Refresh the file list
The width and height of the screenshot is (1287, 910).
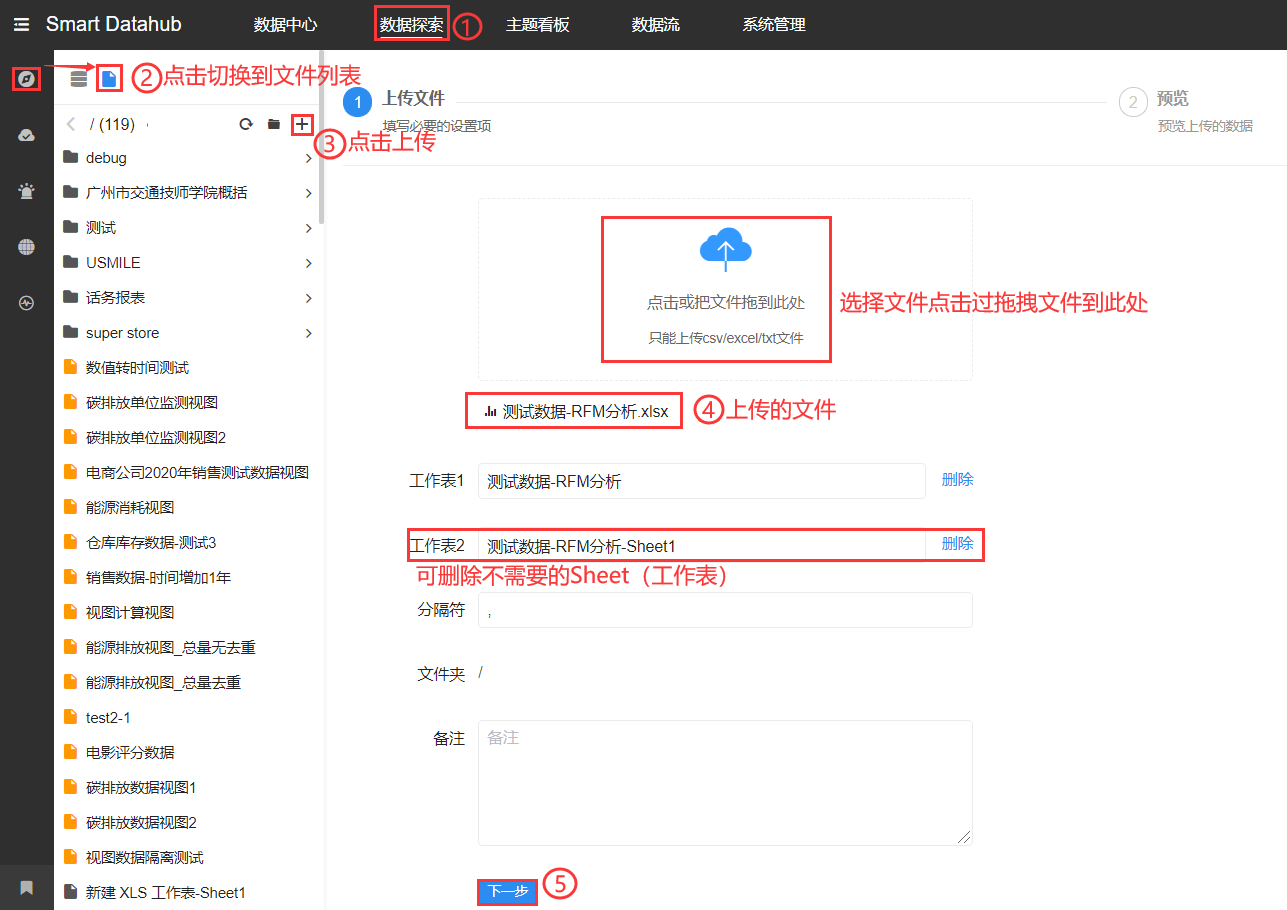[245, 124]
